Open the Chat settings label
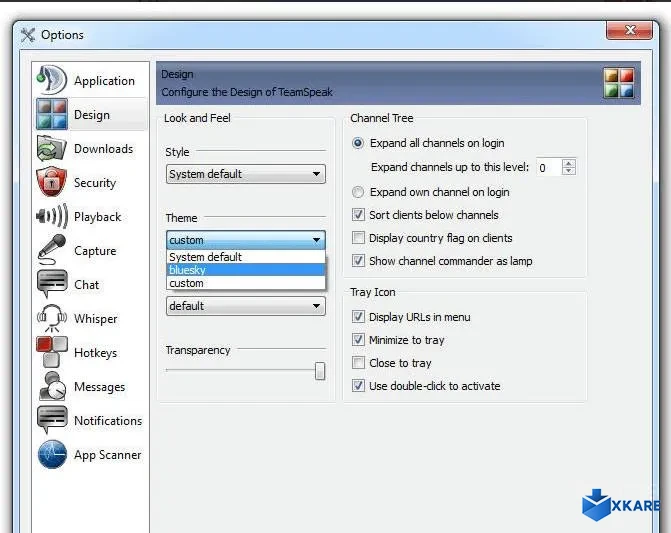 [86, 285]
